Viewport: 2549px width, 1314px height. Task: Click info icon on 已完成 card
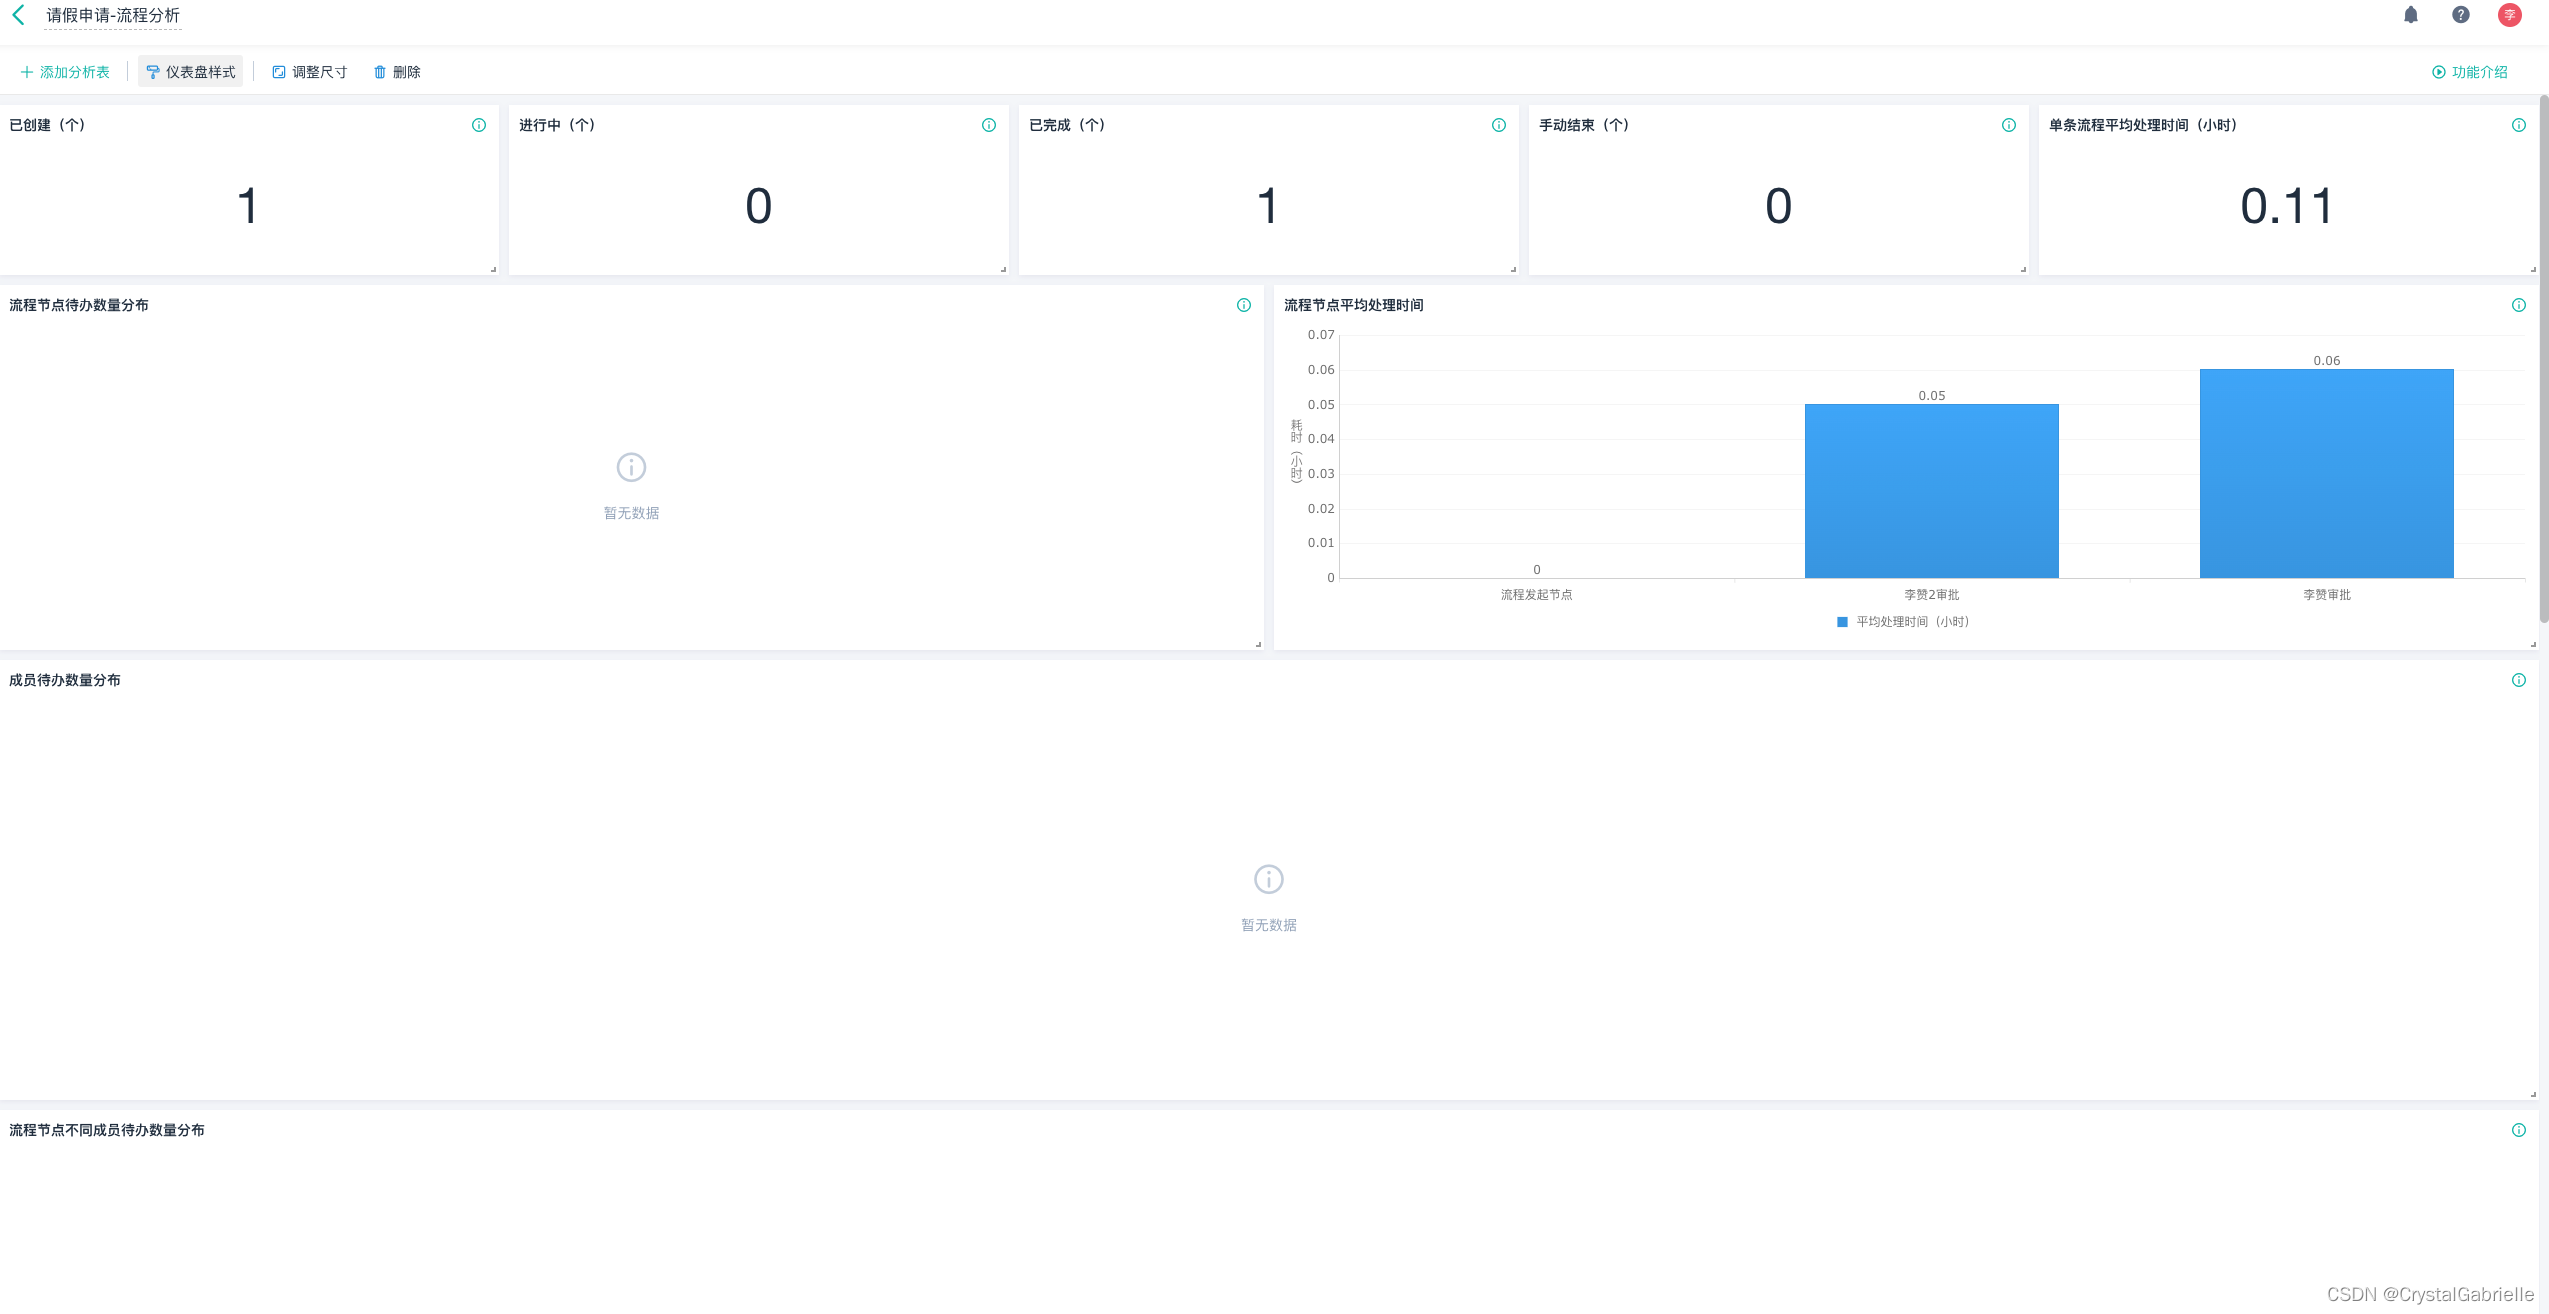click(1499, 125)
